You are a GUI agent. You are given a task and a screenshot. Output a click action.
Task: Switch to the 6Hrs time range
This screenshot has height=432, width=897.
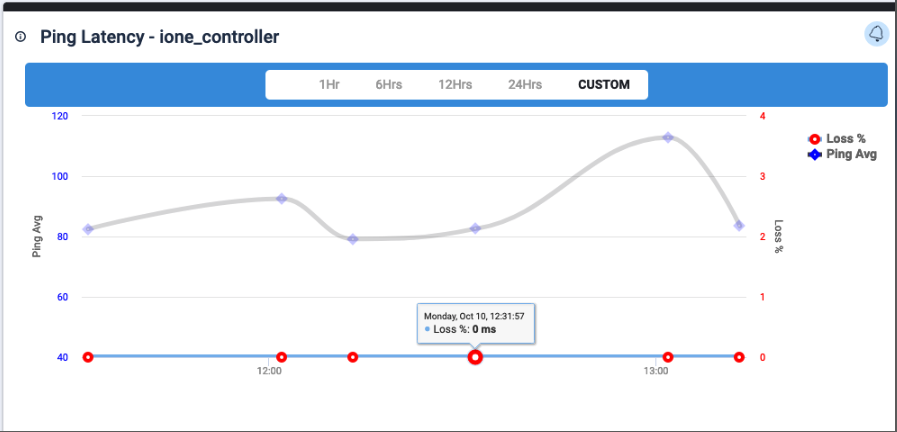388,85
